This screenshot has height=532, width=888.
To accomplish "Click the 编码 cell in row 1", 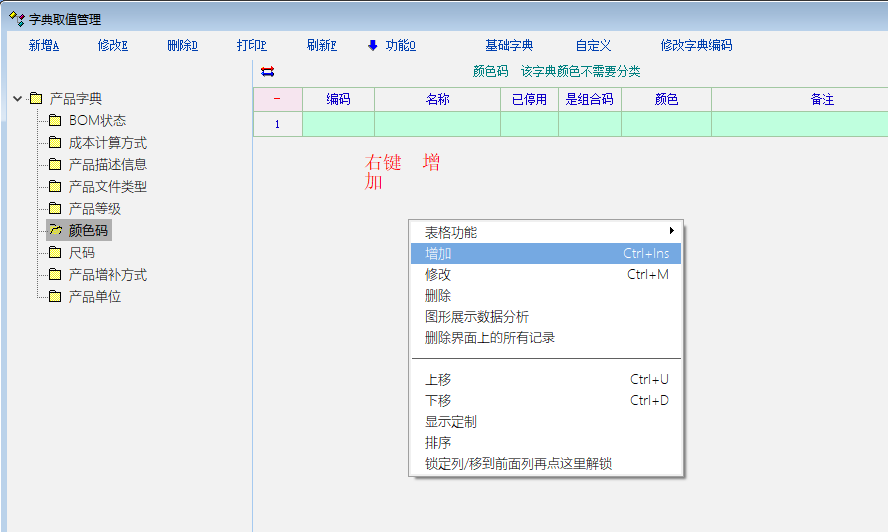I will click(x=339, y=124).
